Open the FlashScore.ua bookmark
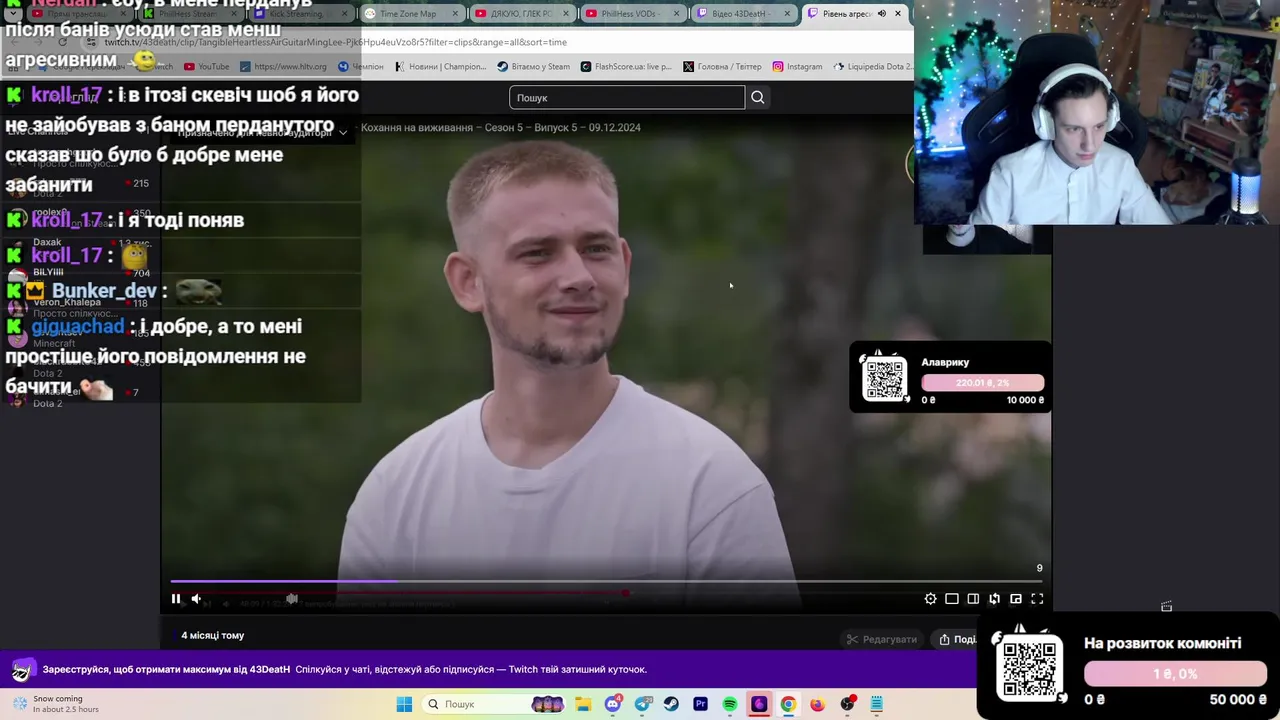 click(627, 66)
